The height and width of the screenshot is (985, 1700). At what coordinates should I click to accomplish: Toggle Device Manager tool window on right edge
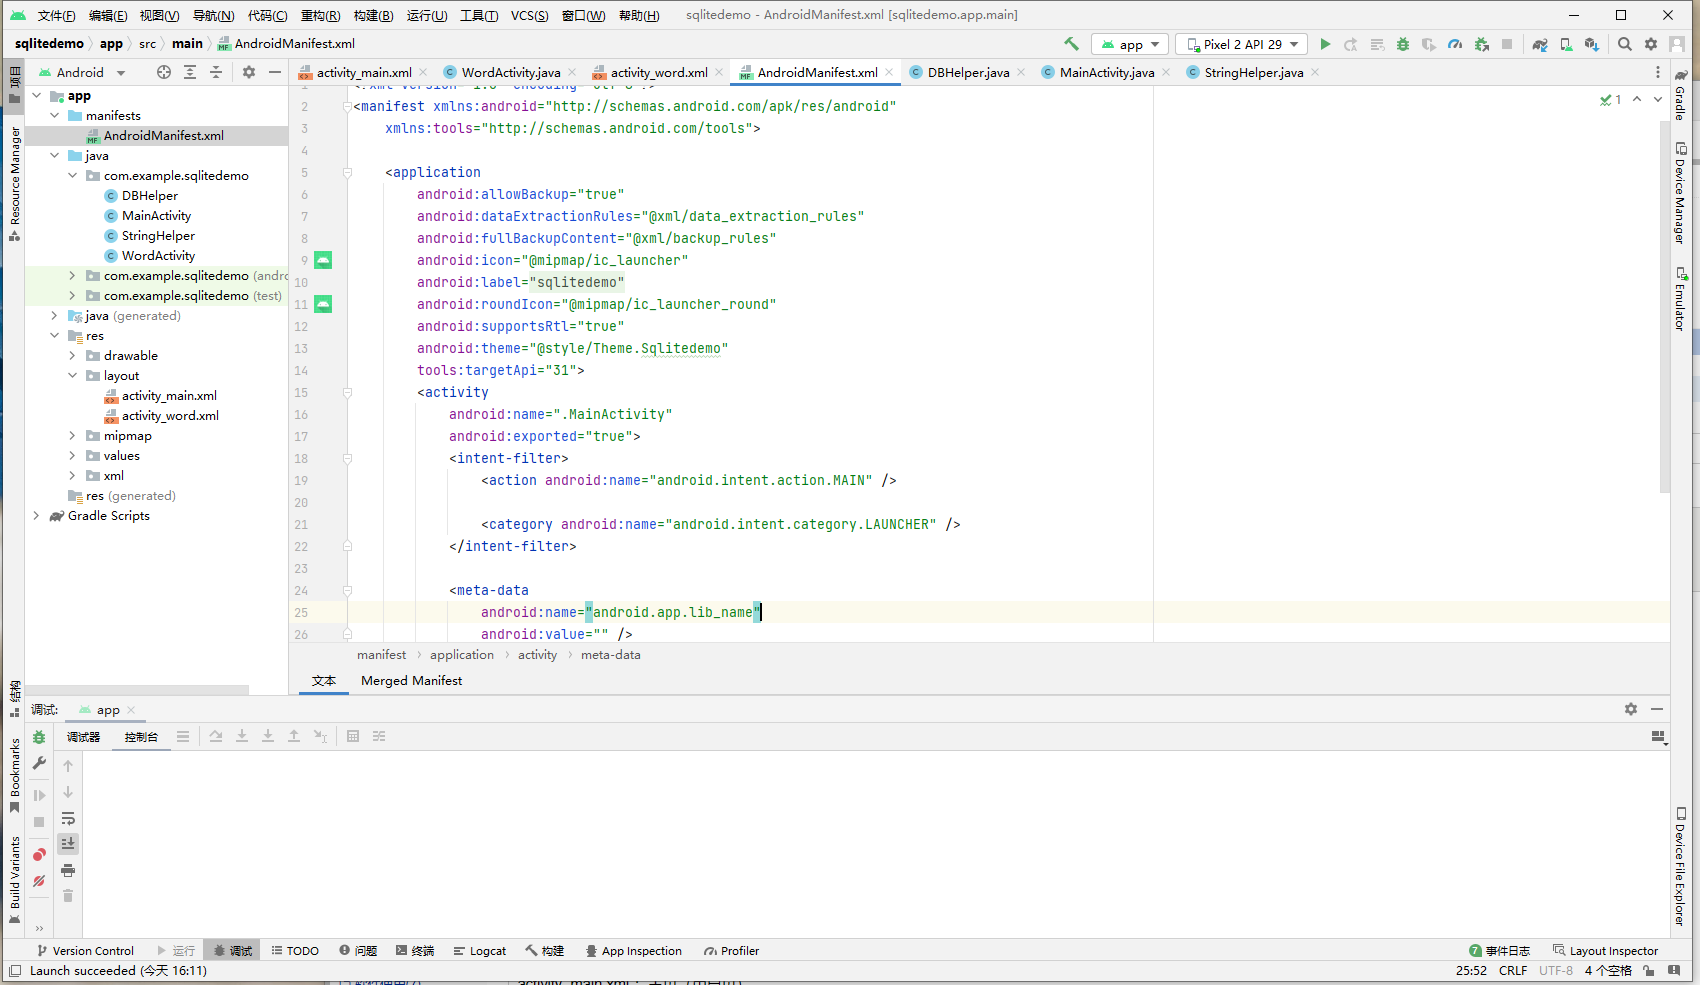pyautogui.click(x=1680, y=192)
